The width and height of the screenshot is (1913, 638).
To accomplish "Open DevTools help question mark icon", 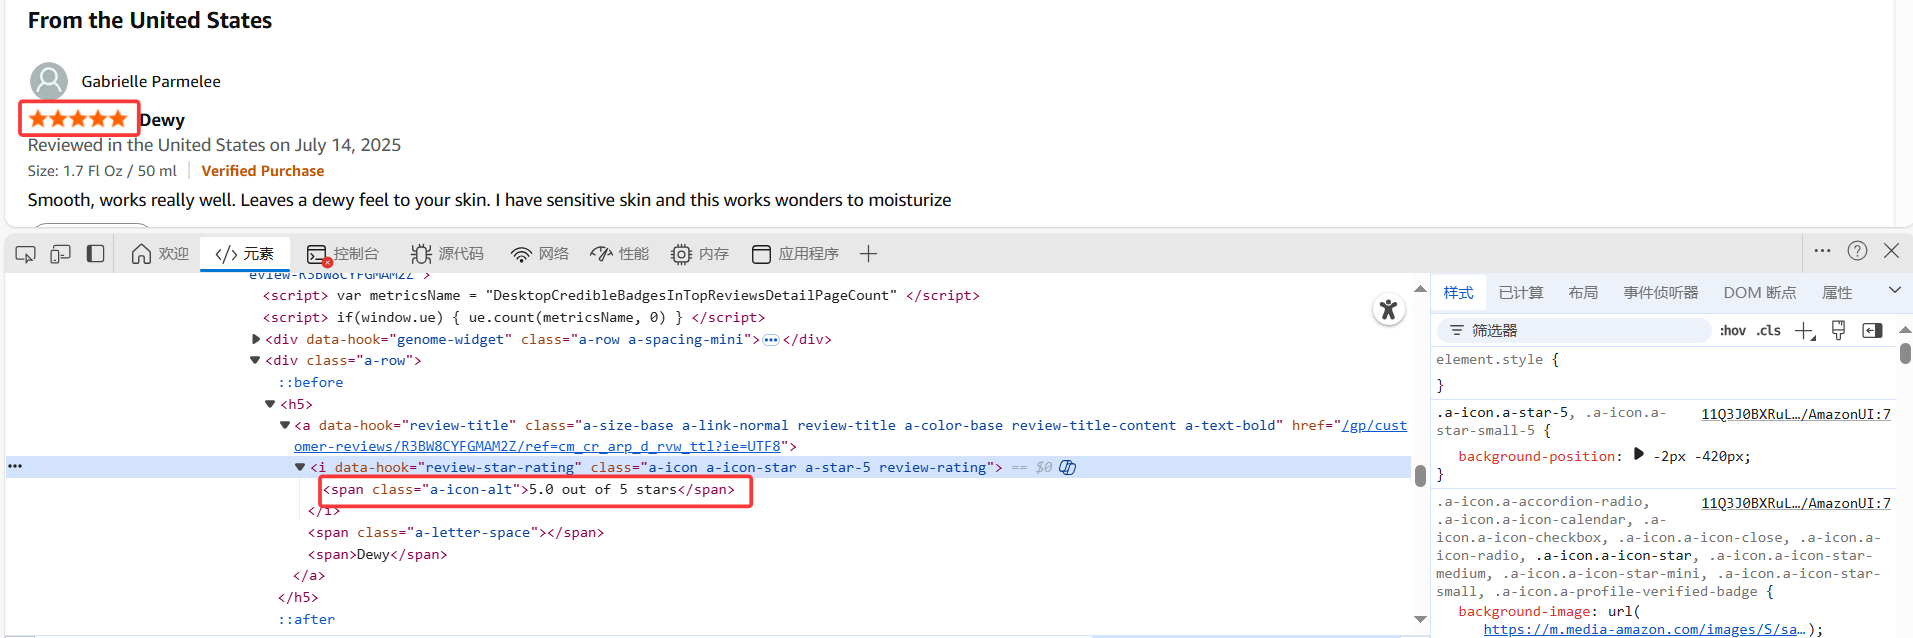I will click(x=1857, y=251).
